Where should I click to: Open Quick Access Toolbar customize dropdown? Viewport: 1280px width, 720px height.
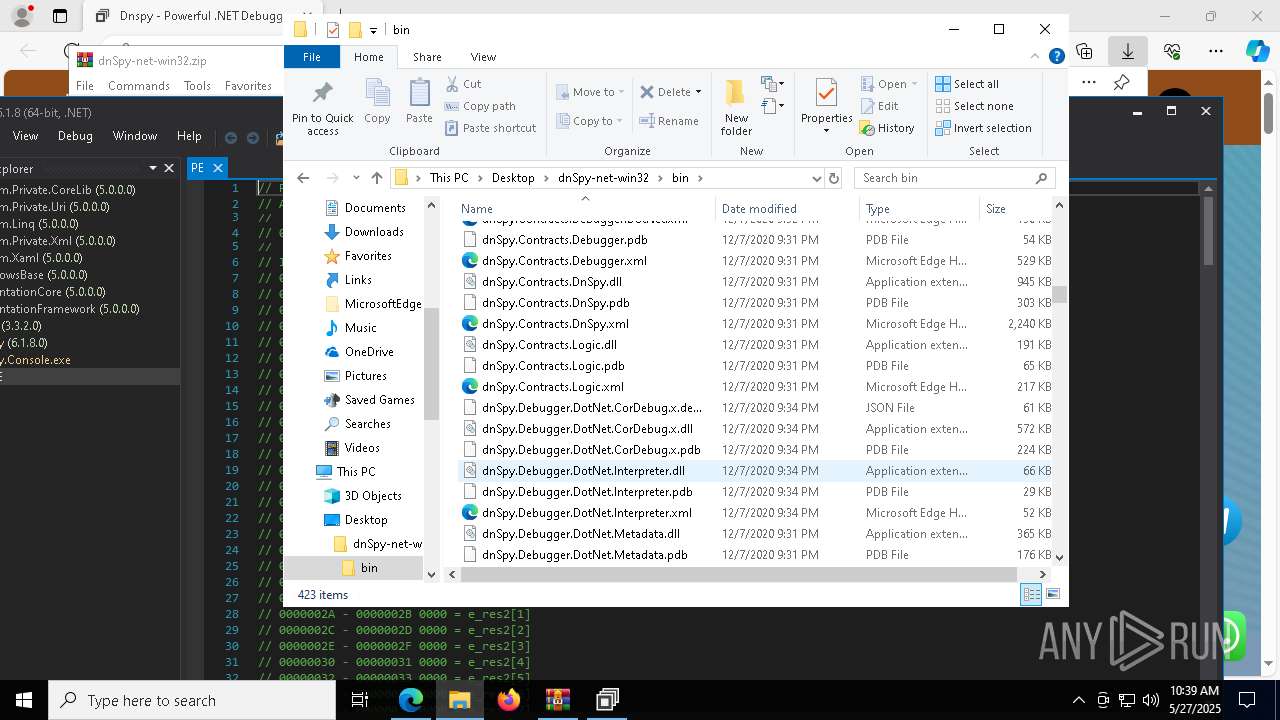tap(373, 30)
